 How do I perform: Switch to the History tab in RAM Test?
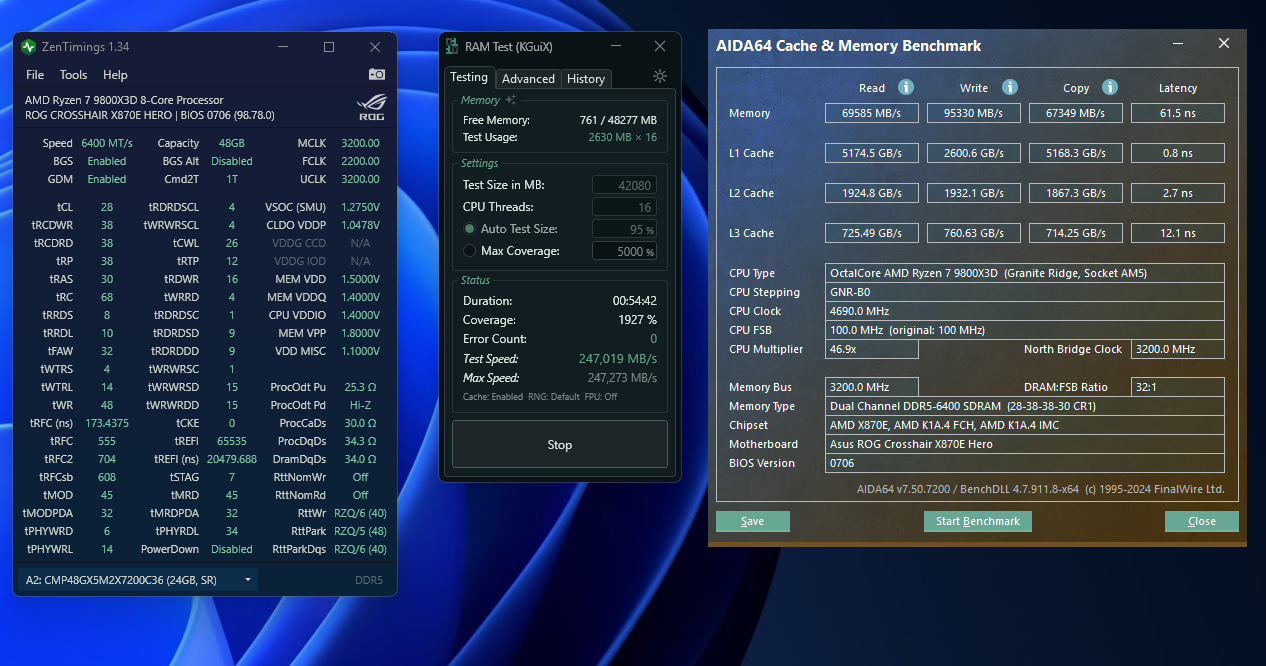tap(585, 79)
